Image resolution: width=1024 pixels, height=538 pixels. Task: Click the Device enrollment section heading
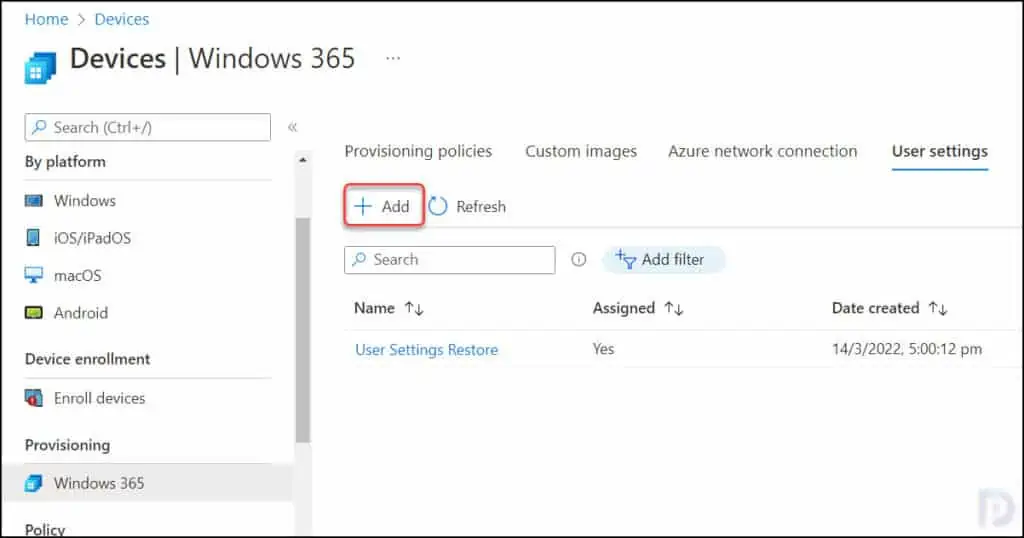point(88,358)
